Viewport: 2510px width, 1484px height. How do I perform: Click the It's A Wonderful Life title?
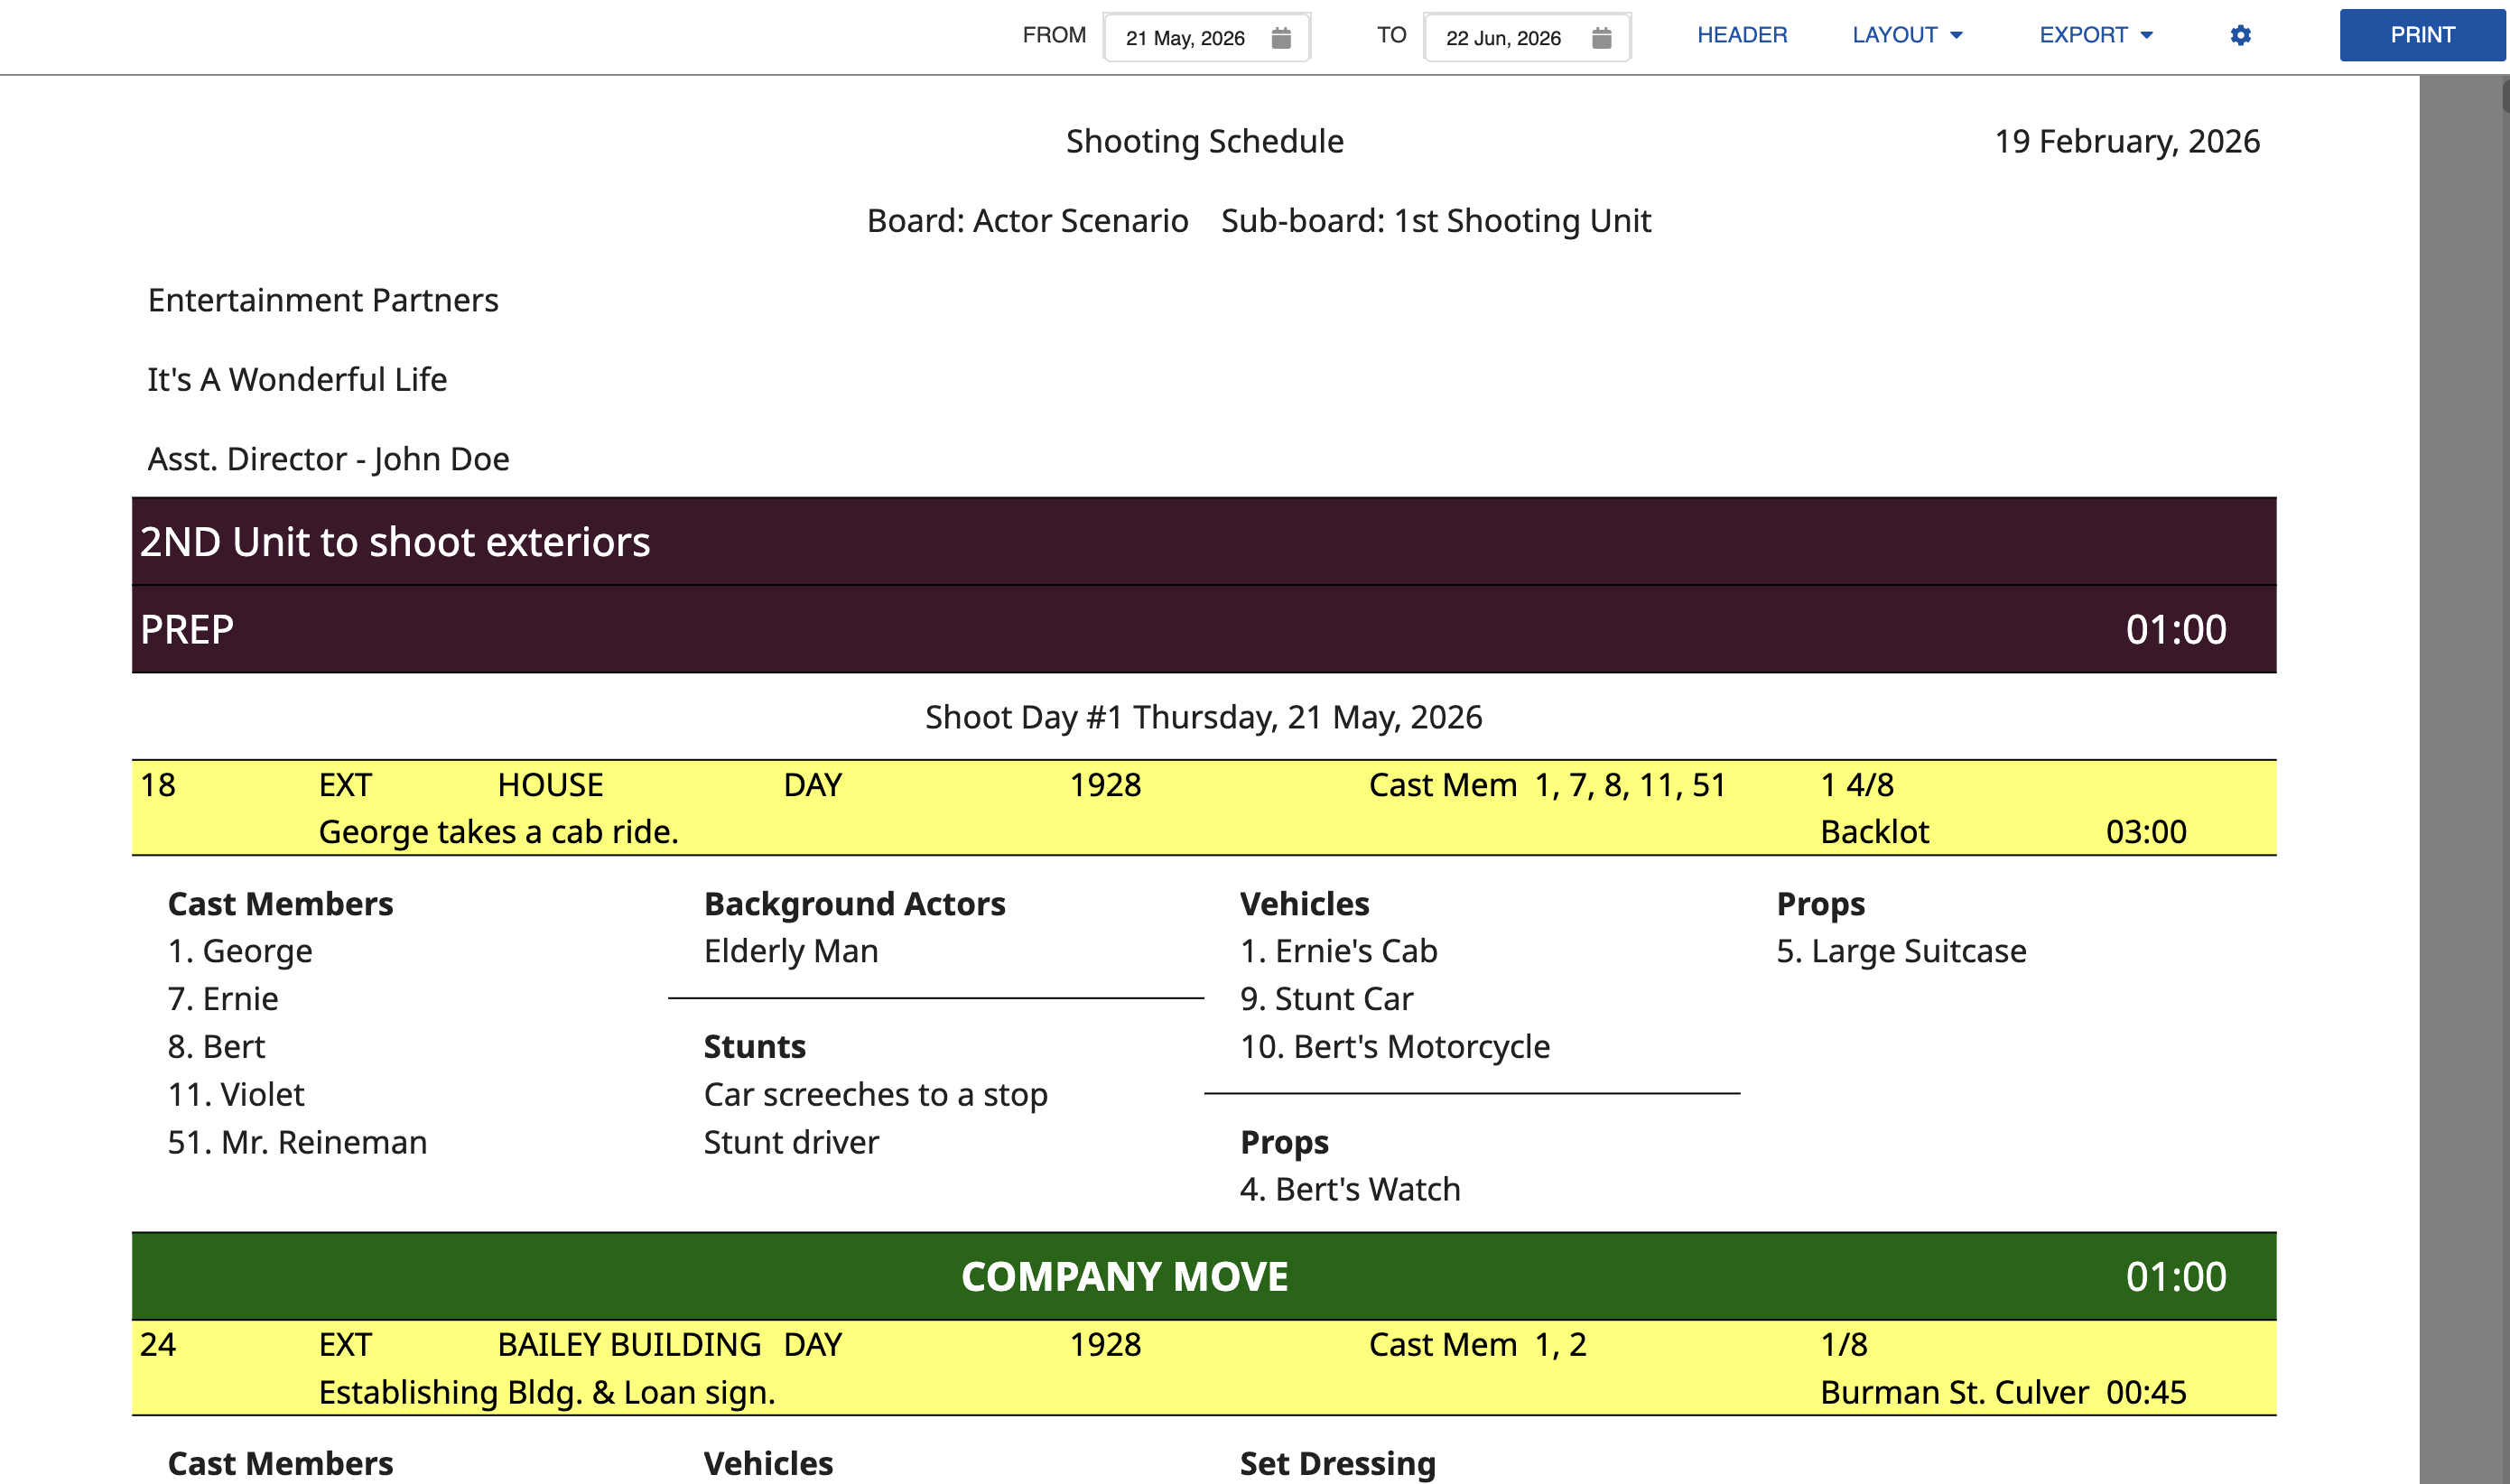297,379
